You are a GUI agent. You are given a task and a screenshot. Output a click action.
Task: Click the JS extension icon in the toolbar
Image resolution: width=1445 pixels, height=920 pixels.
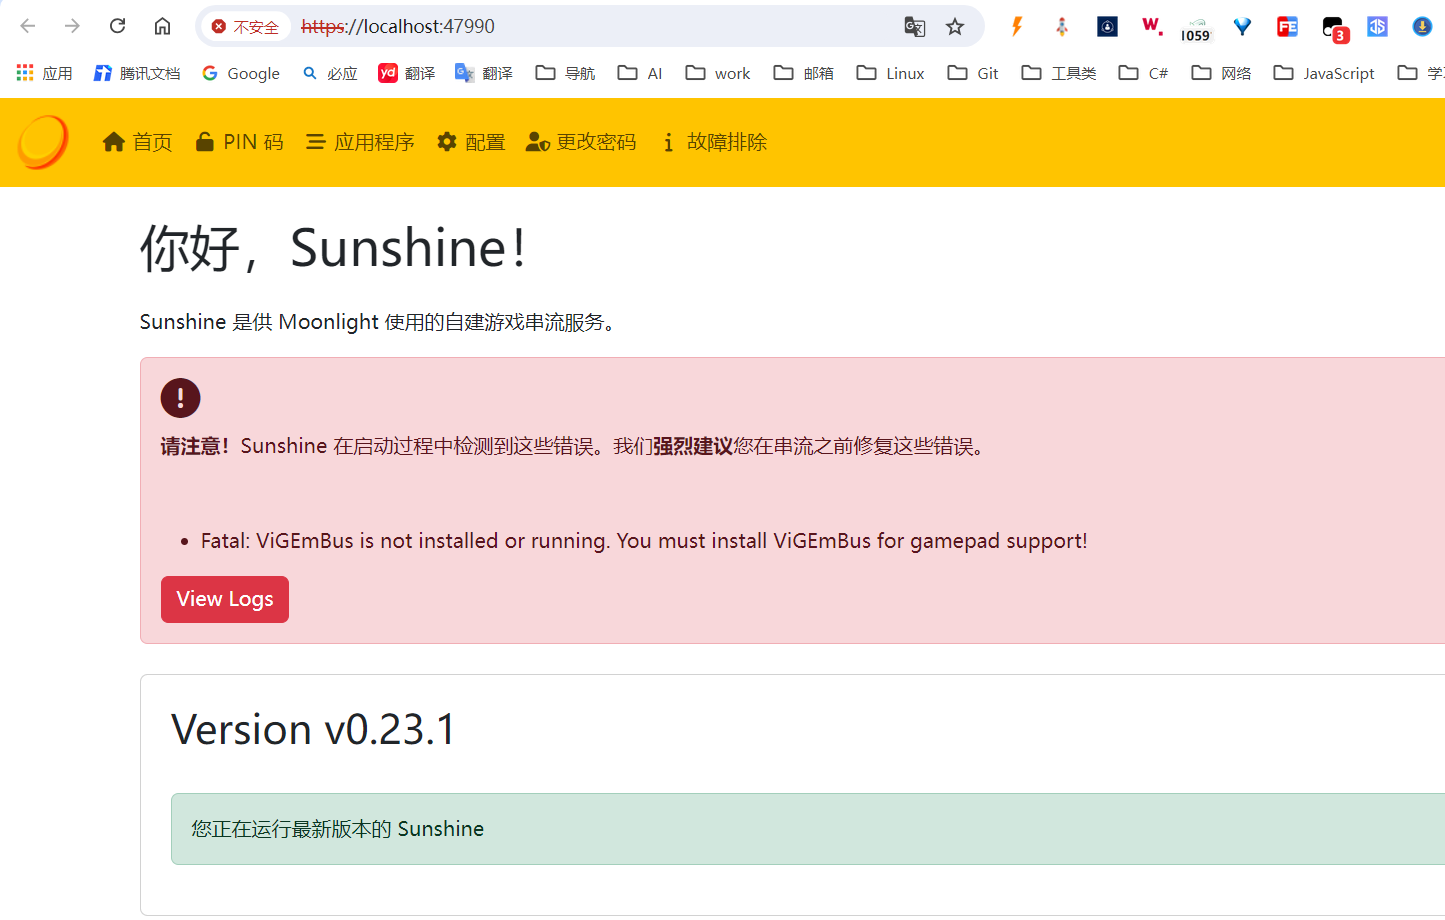(1377, 27)
